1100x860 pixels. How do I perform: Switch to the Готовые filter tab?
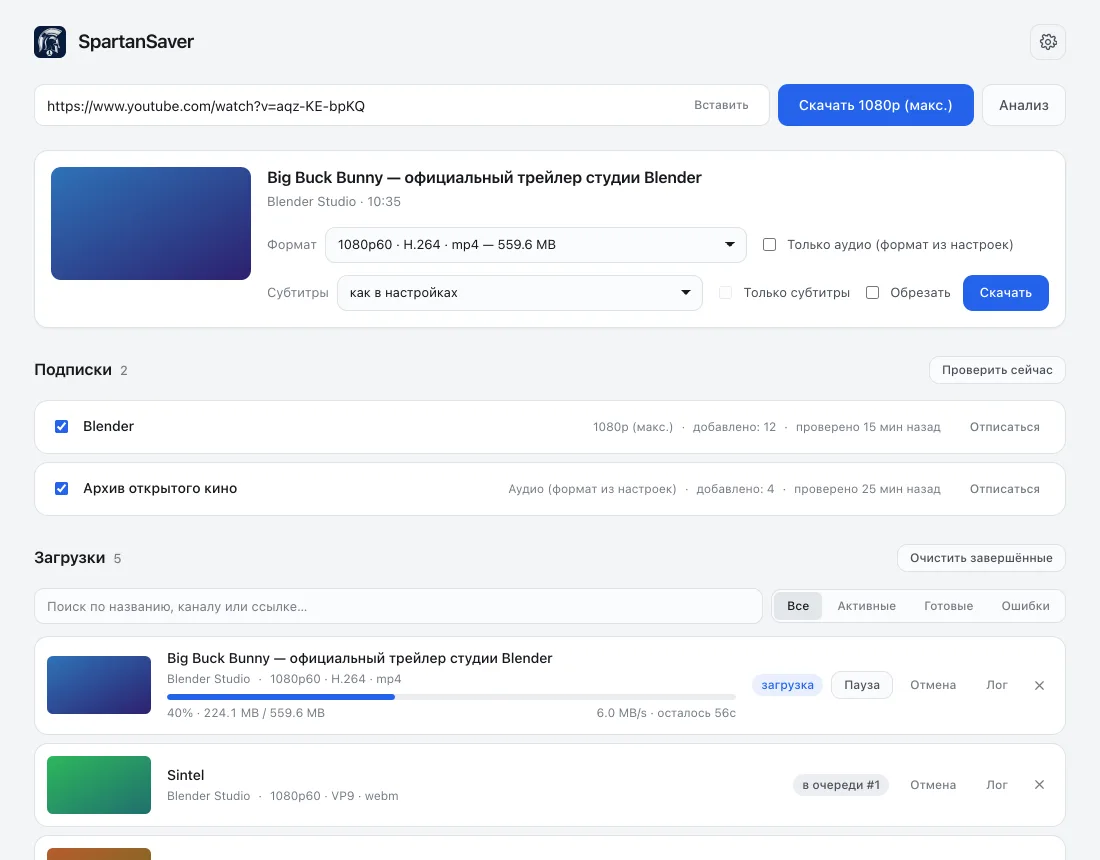pos(948,606)
